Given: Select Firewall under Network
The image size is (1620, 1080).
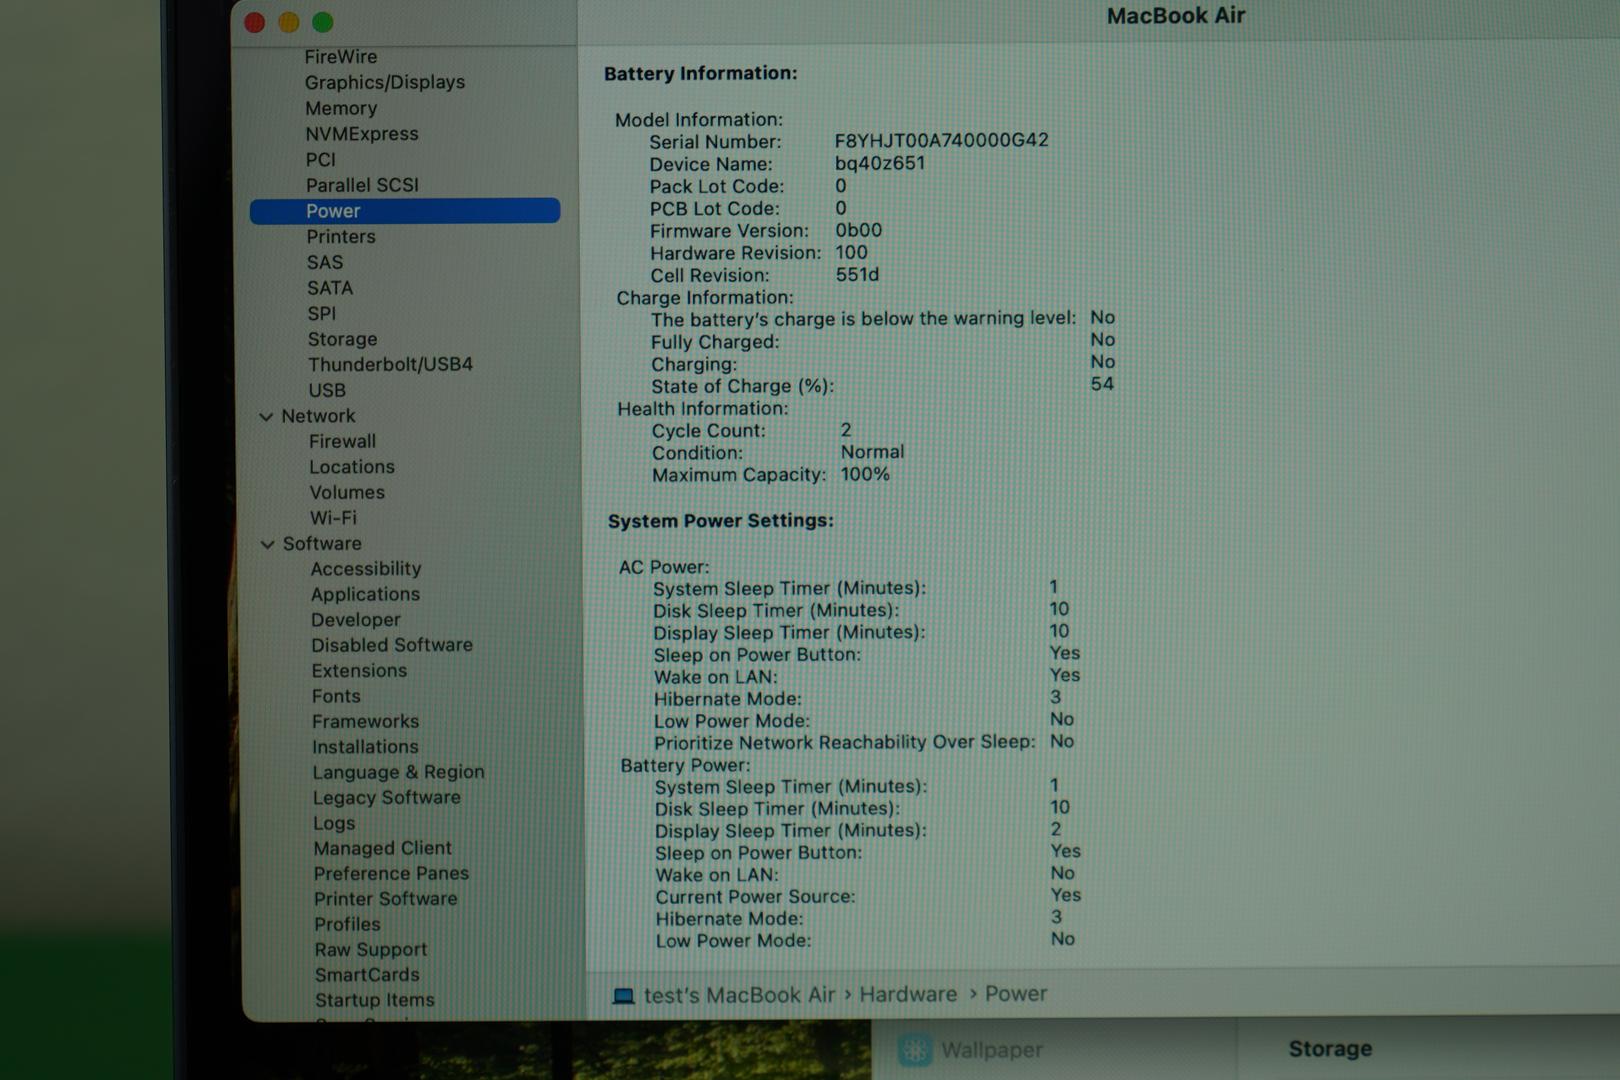Looking at the screenshot, I should 342,441.
